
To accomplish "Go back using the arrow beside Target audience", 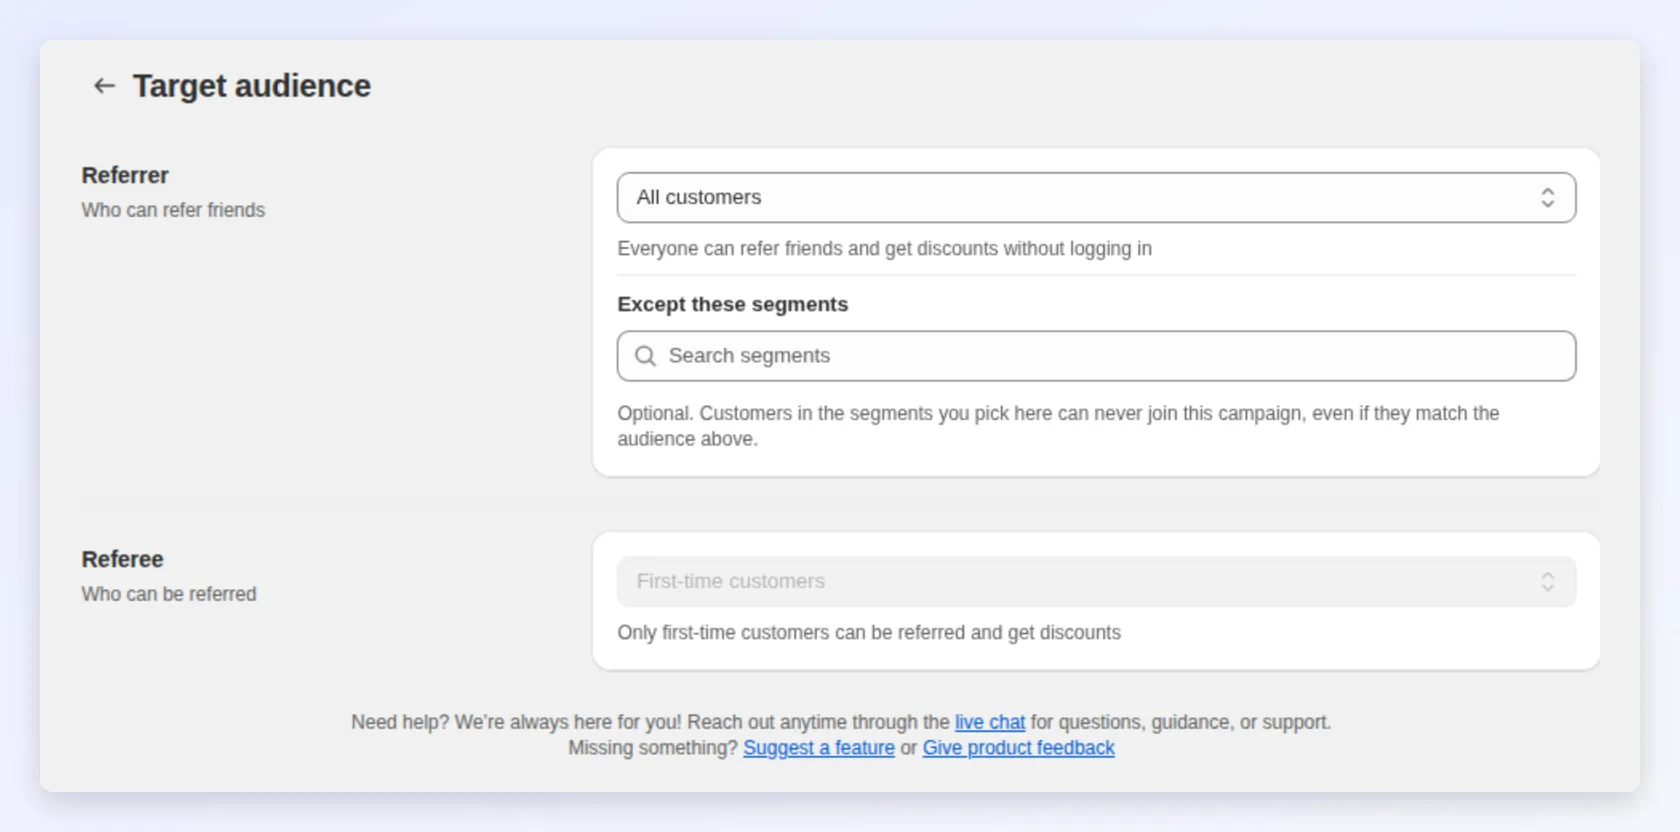I will pyautogui.click(x=104, y=86).
